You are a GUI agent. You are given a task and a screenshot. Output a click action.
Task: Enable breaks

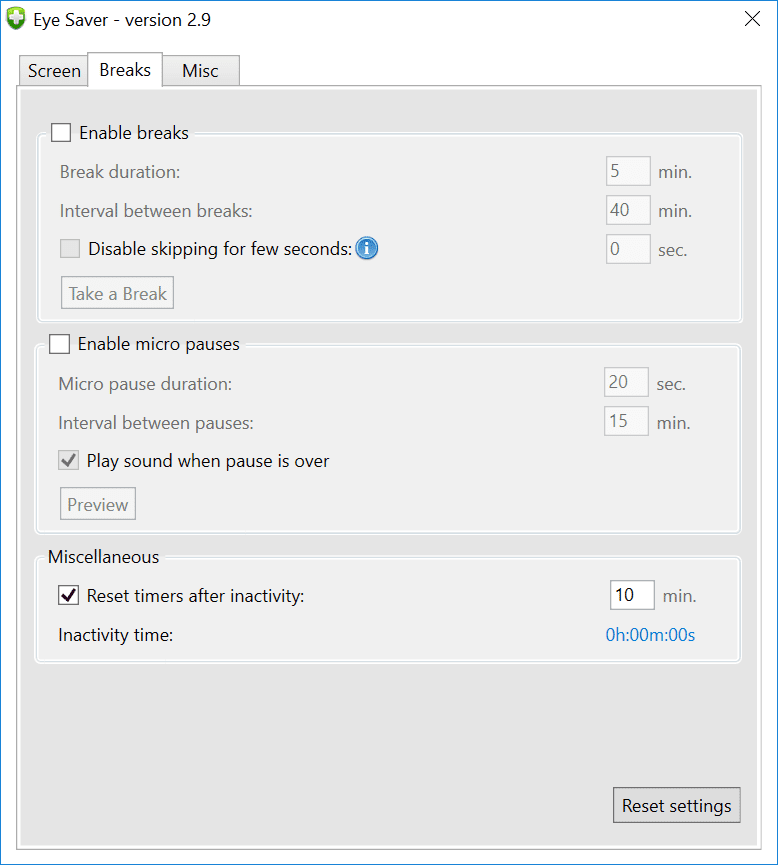click(x=61, y=132)
